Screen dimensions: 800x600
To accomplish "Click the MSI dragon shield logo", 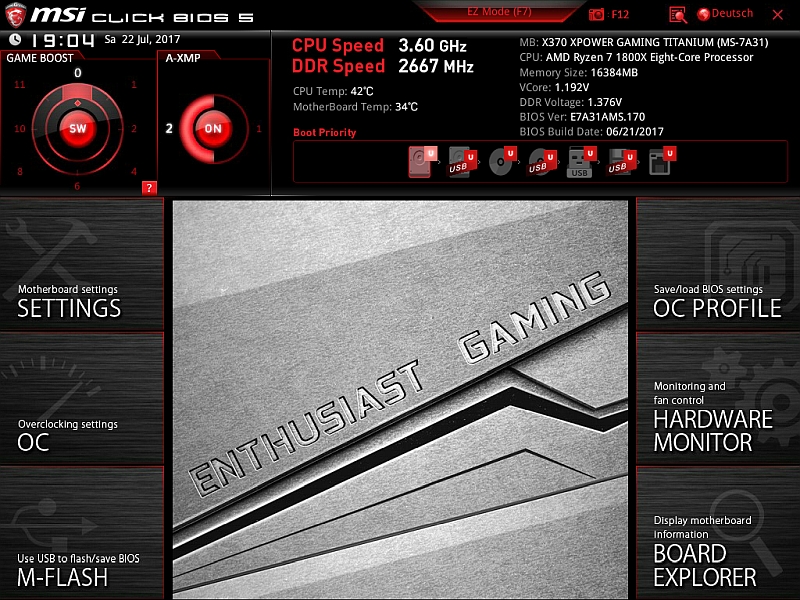I will coord(15,15).
